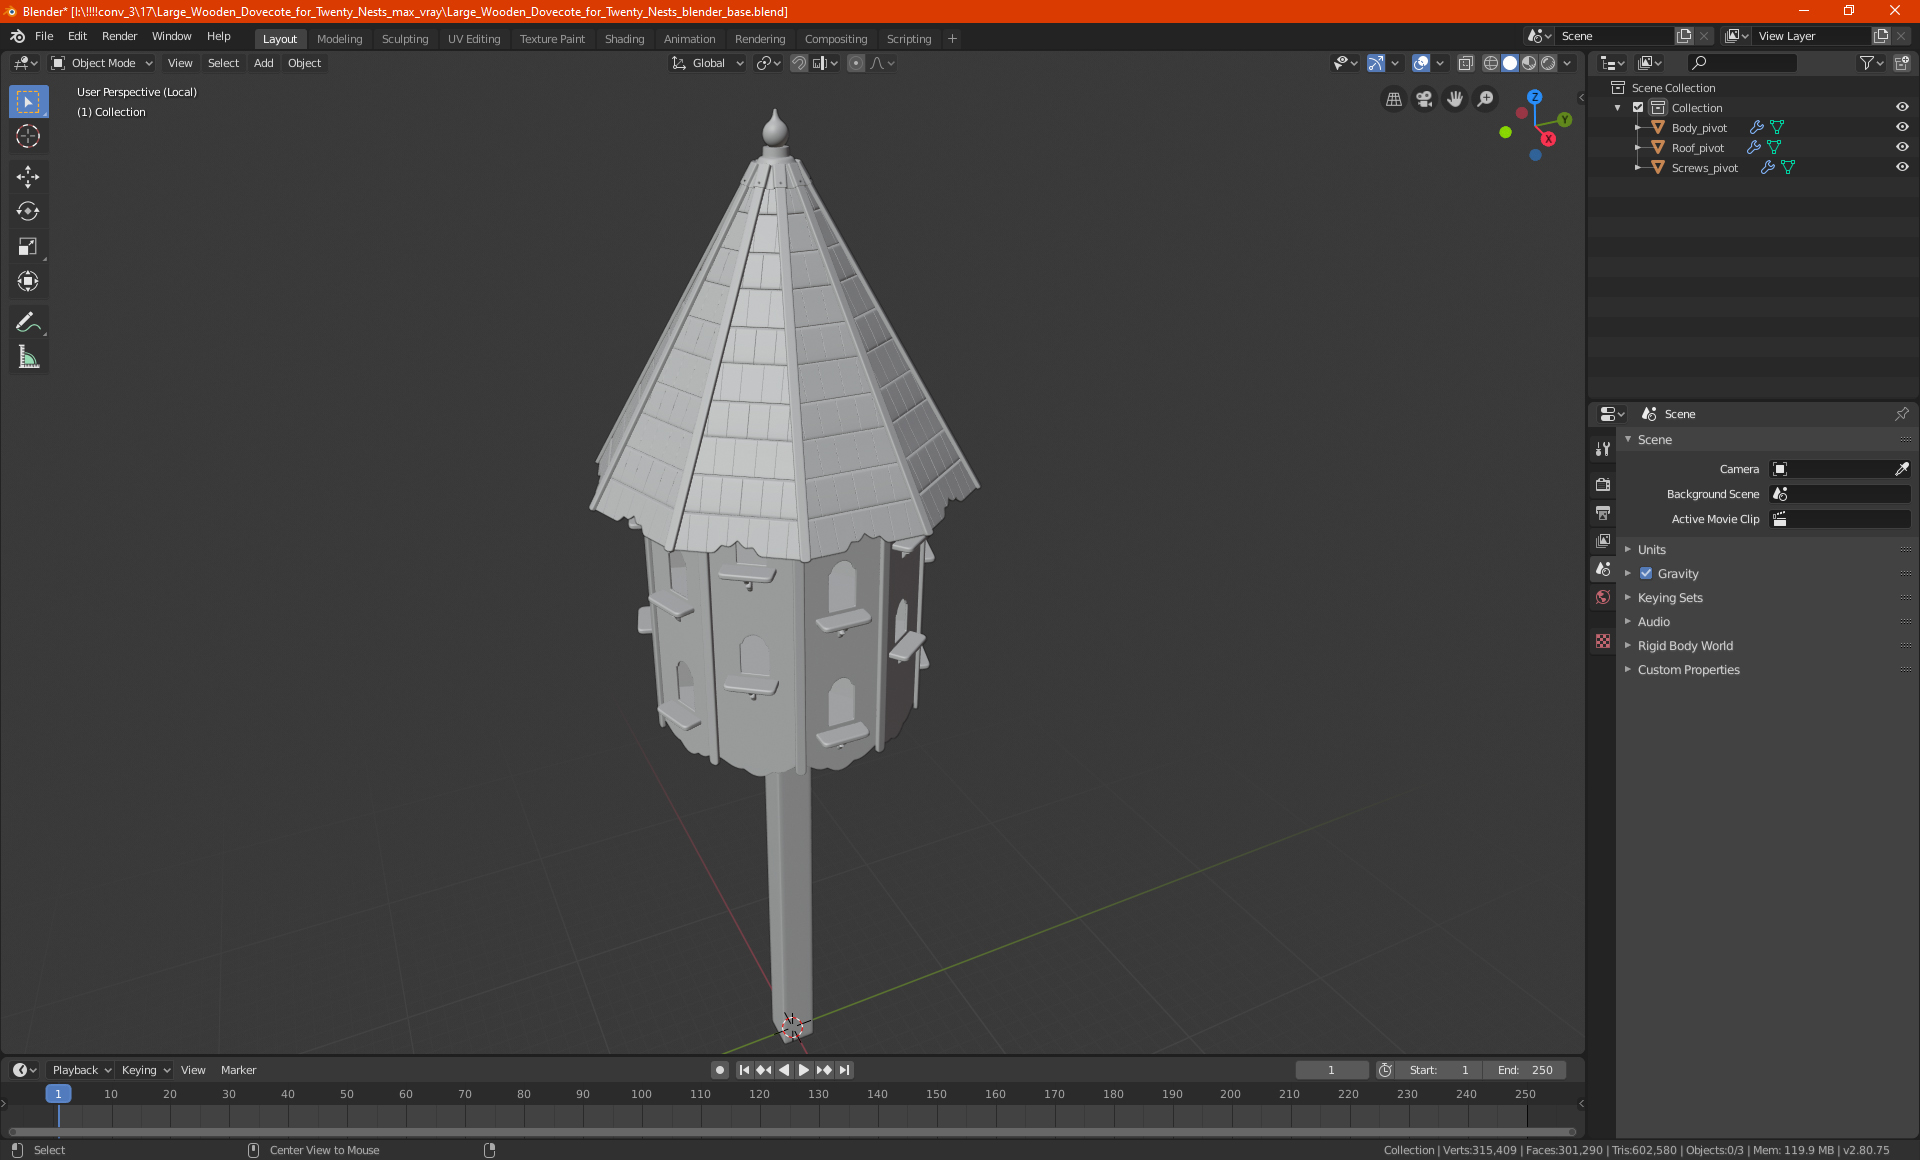Open the Playback dropdown
This screenshot has width=1920, height=1160.
click(x=81, y=1070)
